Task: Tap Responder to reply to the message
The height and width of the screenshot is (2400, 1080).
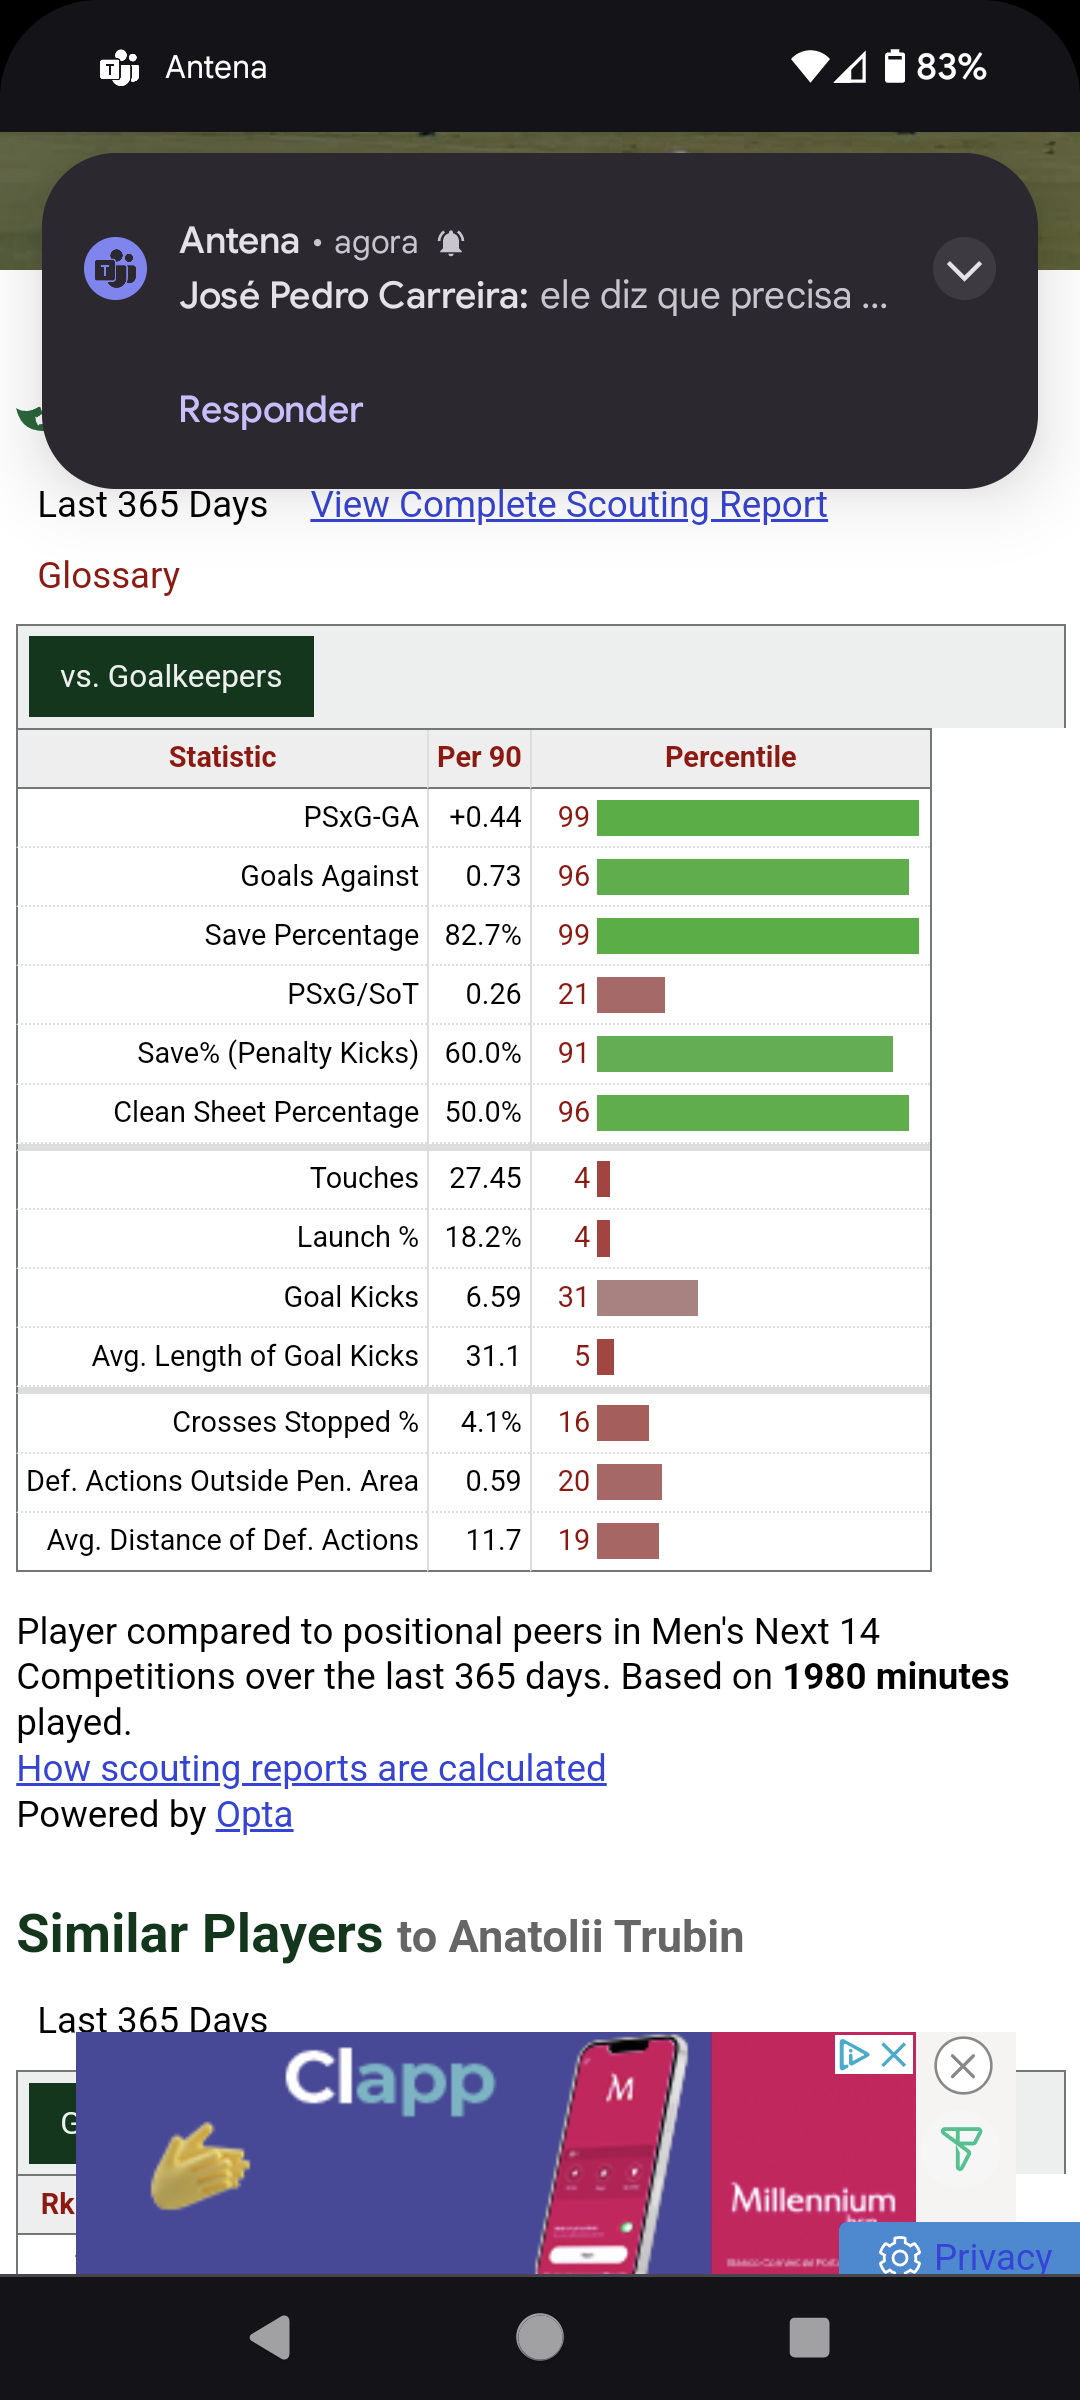Action: 270,410
